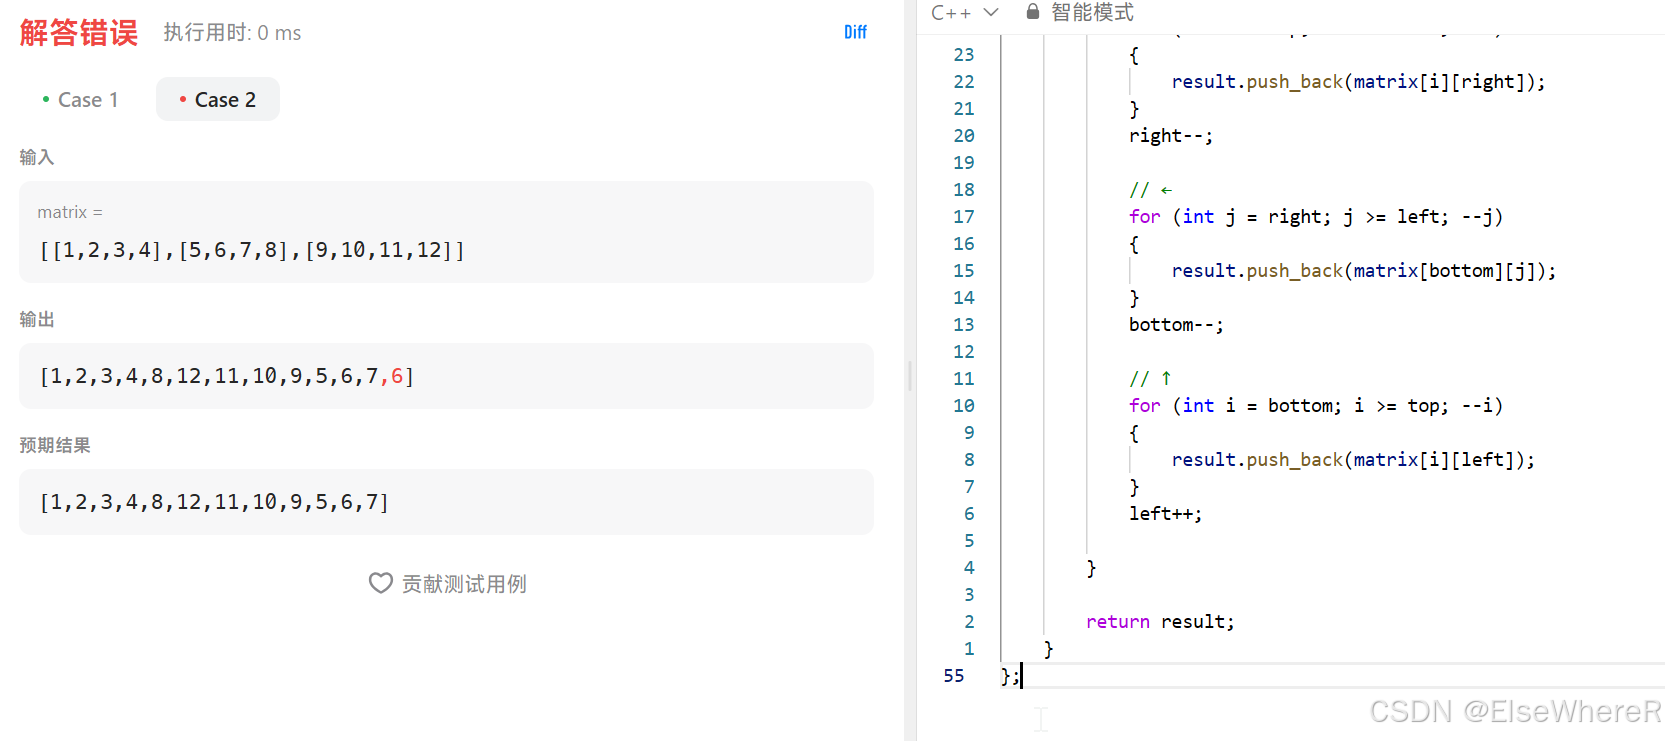This screenshot has width=1665, height=741.
Task: Select the Case 2 tab
Action: click(217, 99)
